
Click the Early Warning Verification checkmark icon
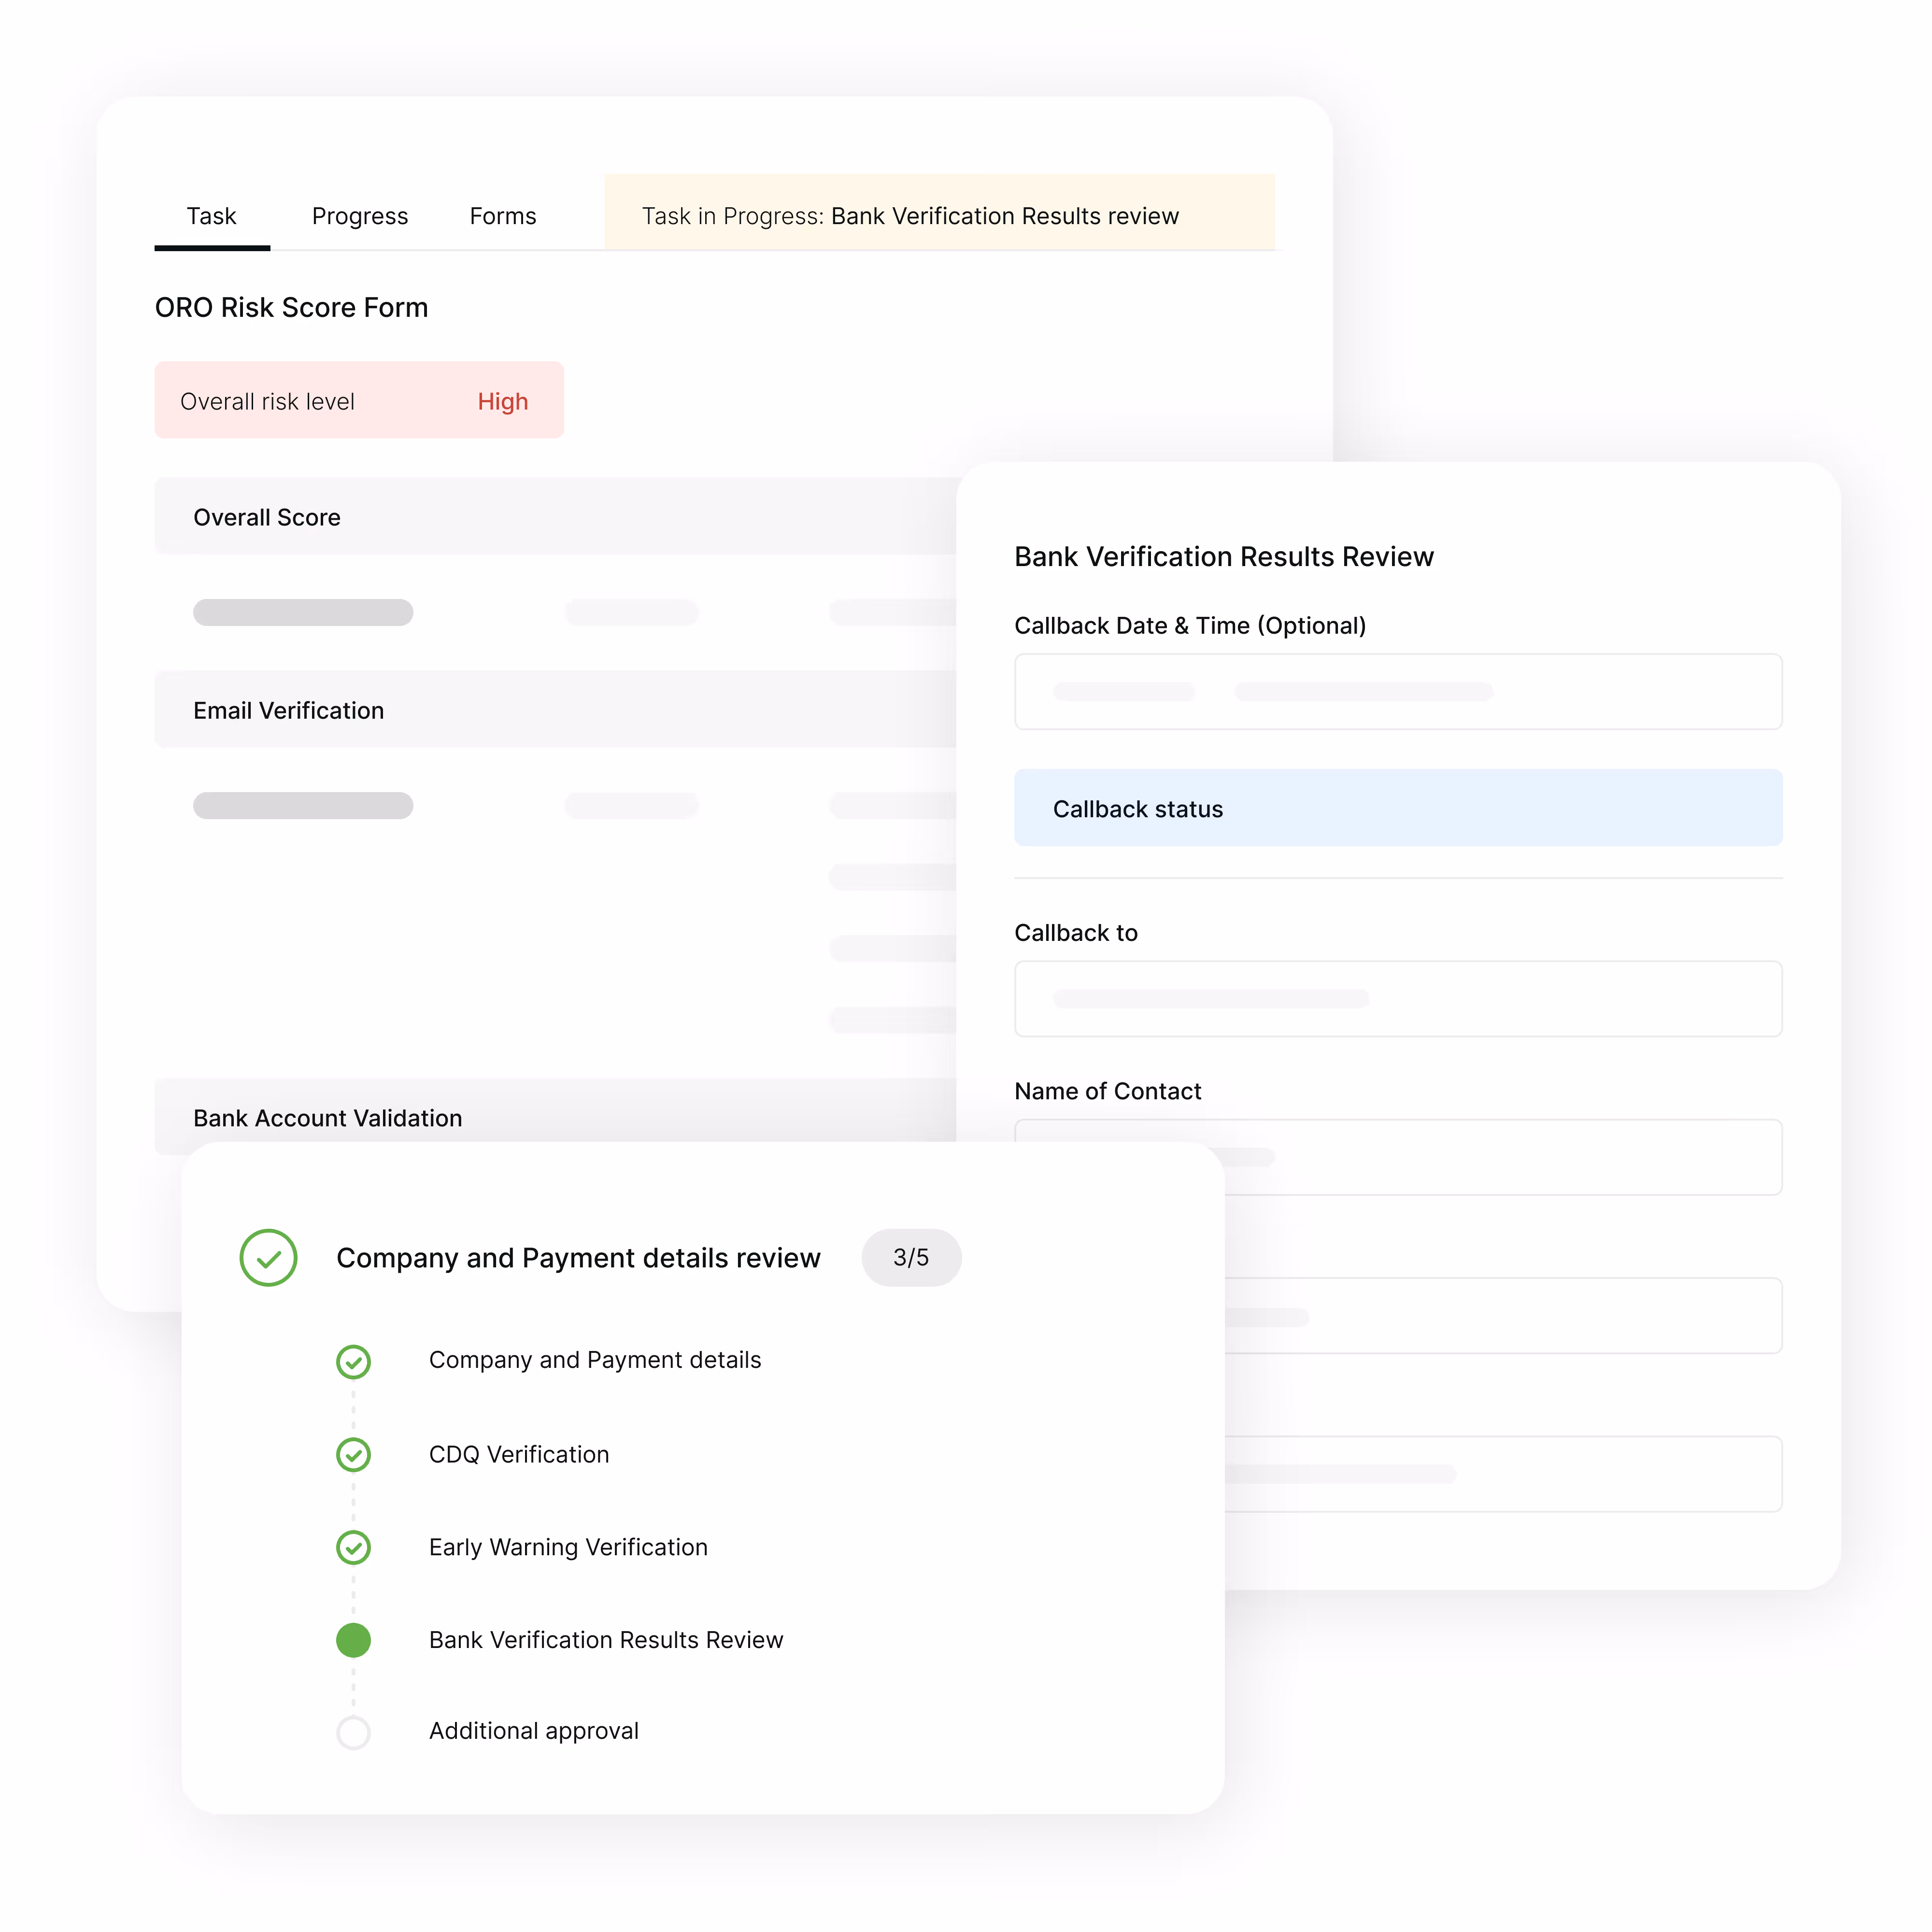(x=353, y=1547)
